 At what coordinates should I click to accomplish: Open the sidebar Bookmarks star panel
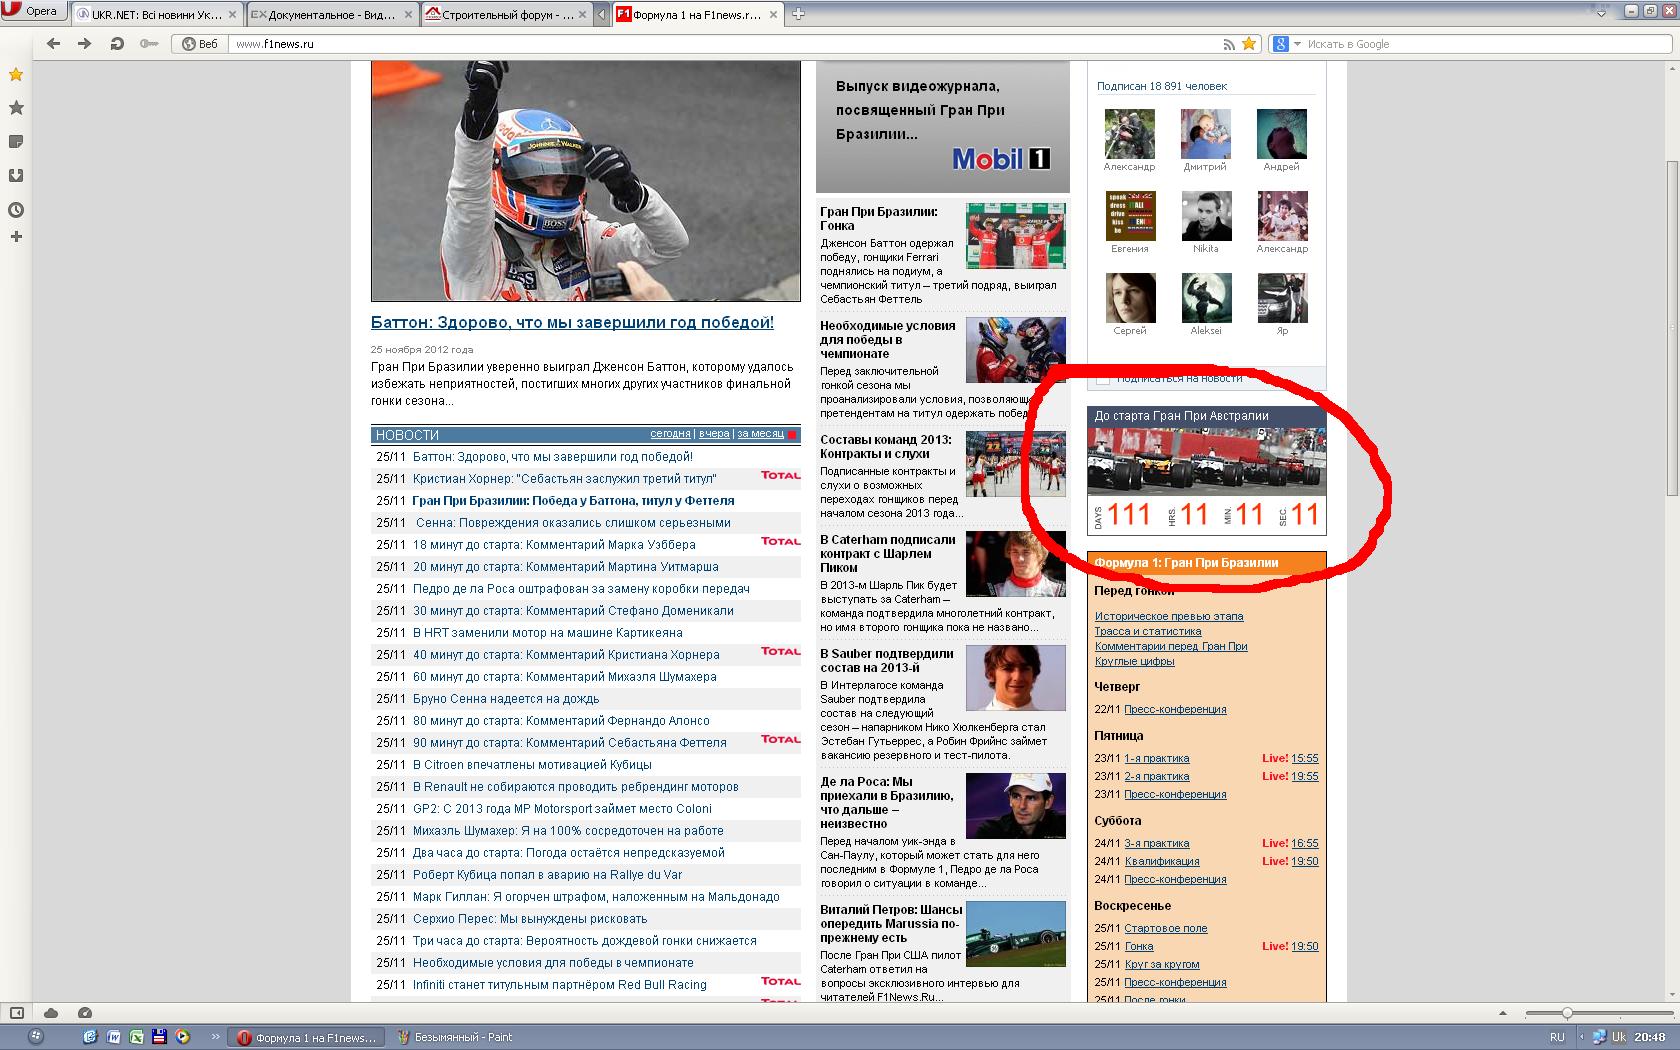click(x=16, y=75)
